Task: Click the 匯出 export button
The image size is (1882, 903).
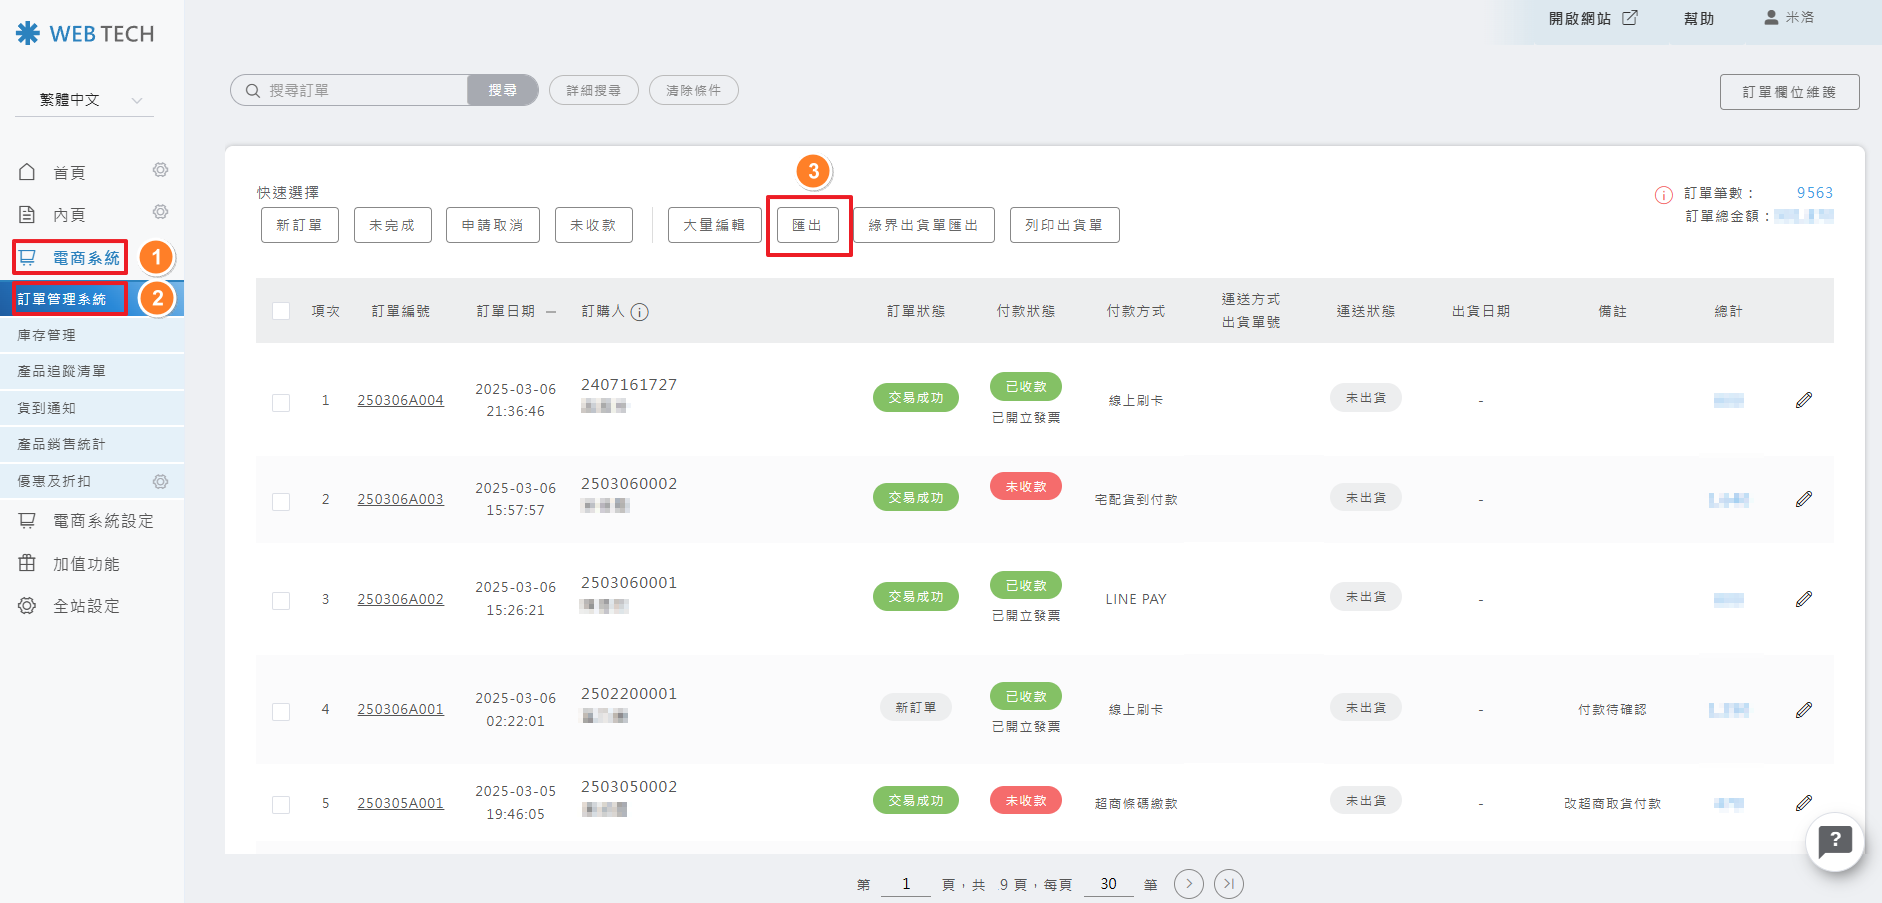Action: coord(807,226)
